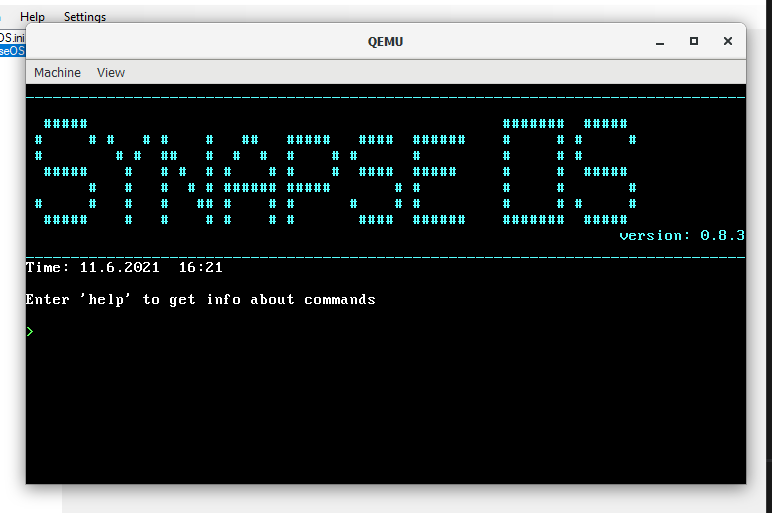Viewport: 772px width, 513px height.
Task: Open the Settings menu behind QEMU
Action: click(x=85, y=17)
